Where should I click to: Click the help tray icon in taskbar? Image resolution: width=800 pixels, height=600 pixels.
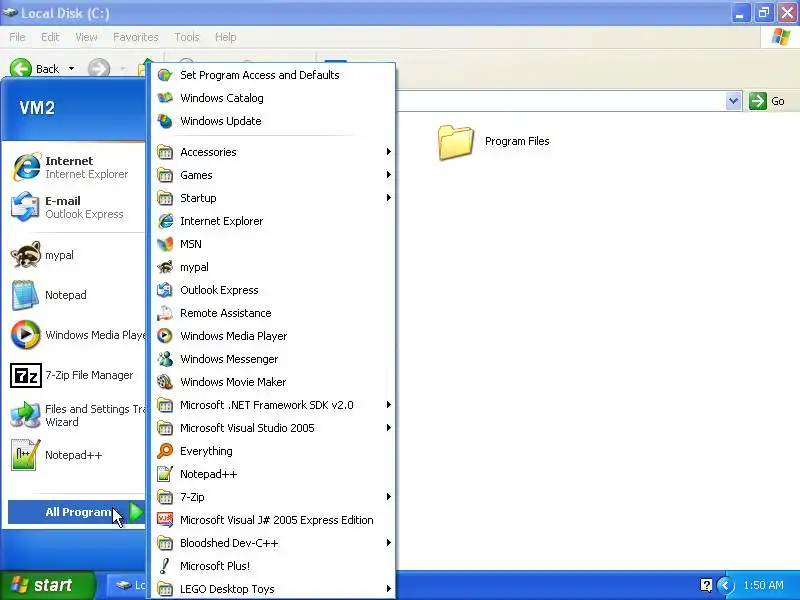tap(706, 585)
